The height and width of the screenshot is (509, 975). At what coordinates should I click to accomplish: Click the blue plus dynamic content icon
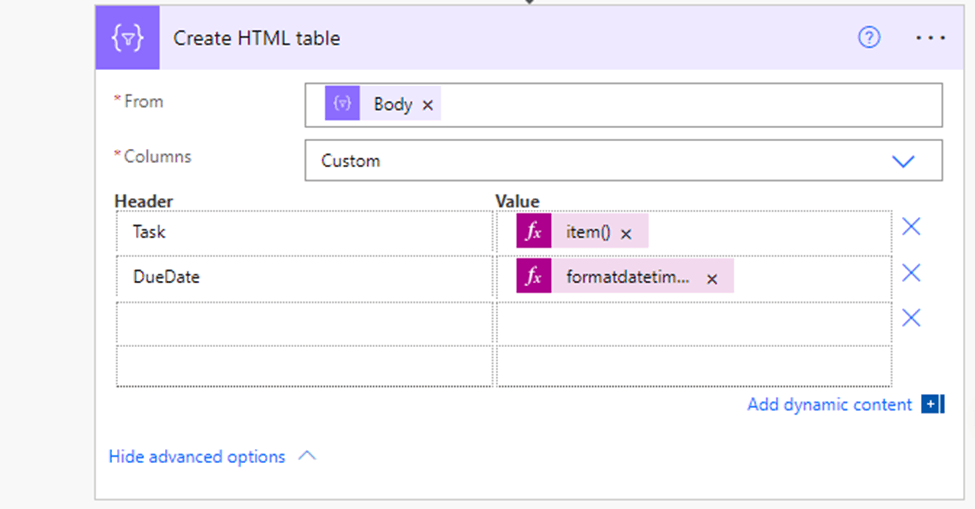(x=932, y=404)
